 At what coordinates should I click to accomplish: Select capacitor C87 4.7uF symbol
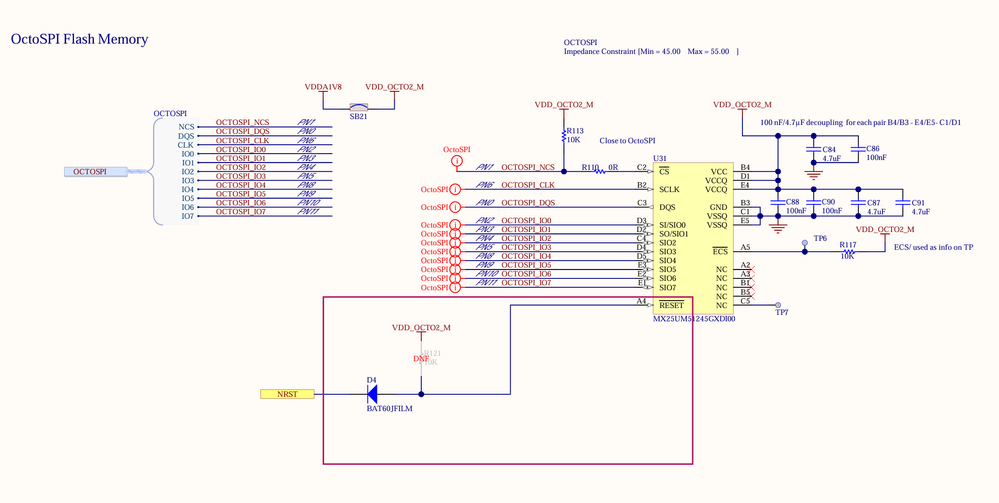[x=858, y=203]
